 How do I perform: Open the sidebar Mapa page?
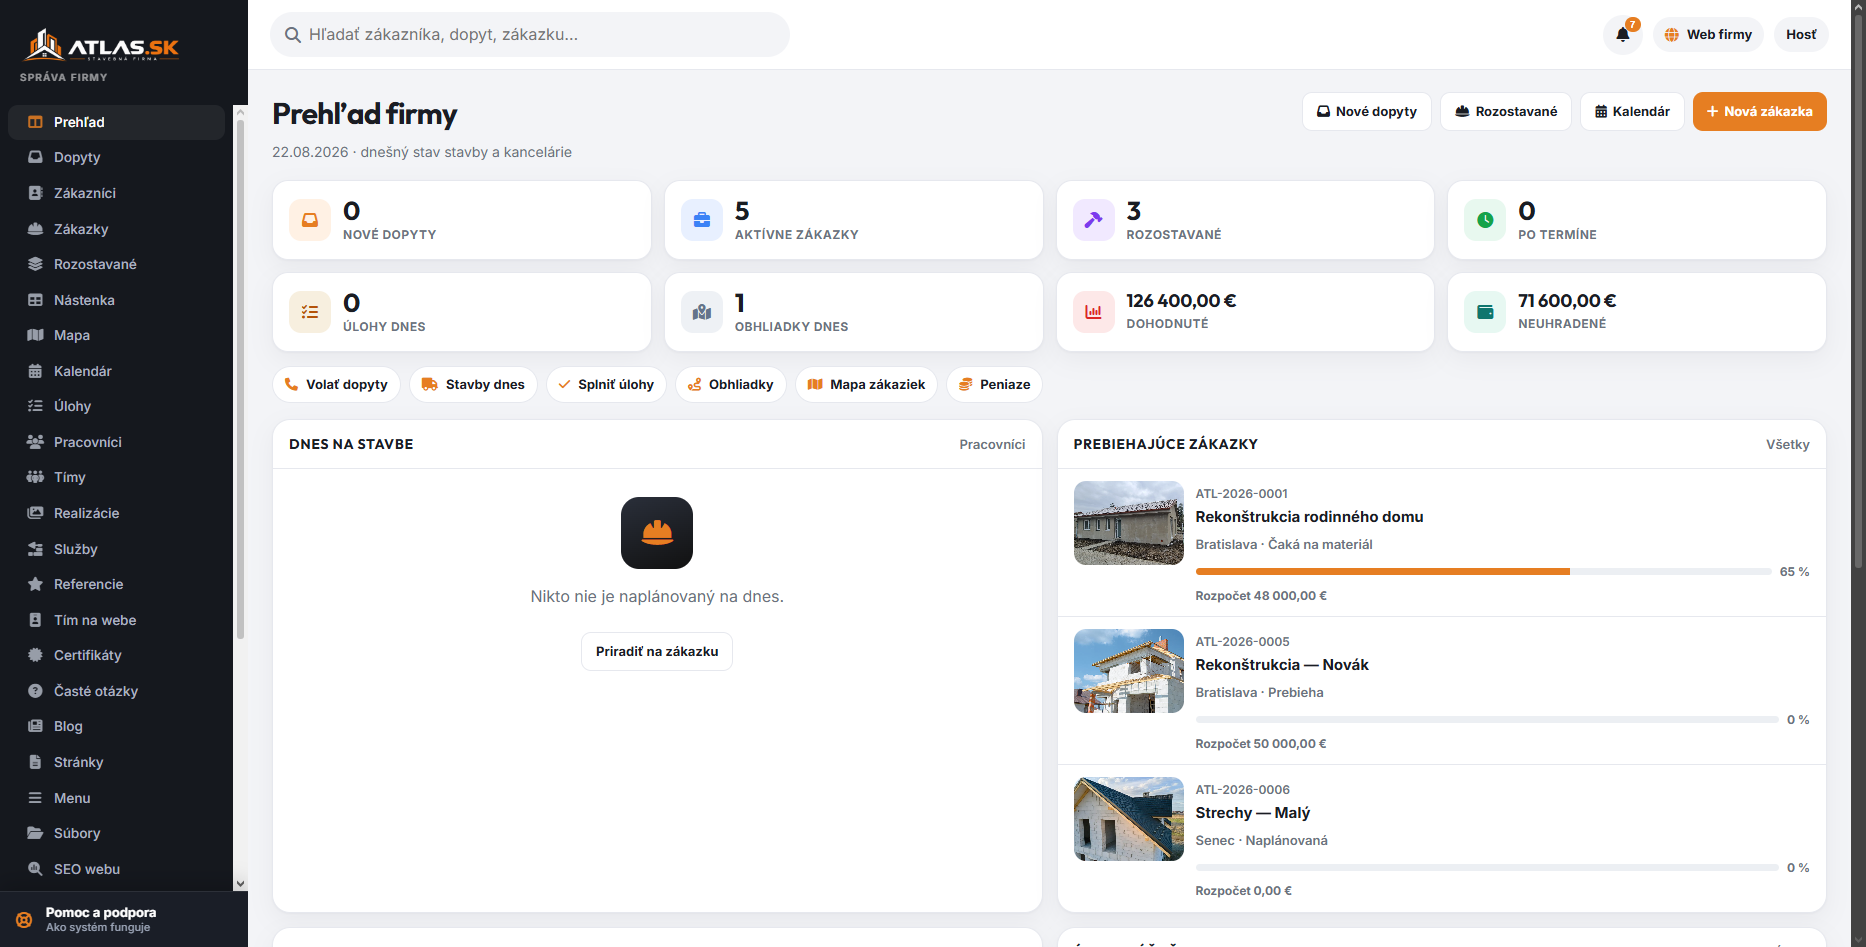[116, 335]
